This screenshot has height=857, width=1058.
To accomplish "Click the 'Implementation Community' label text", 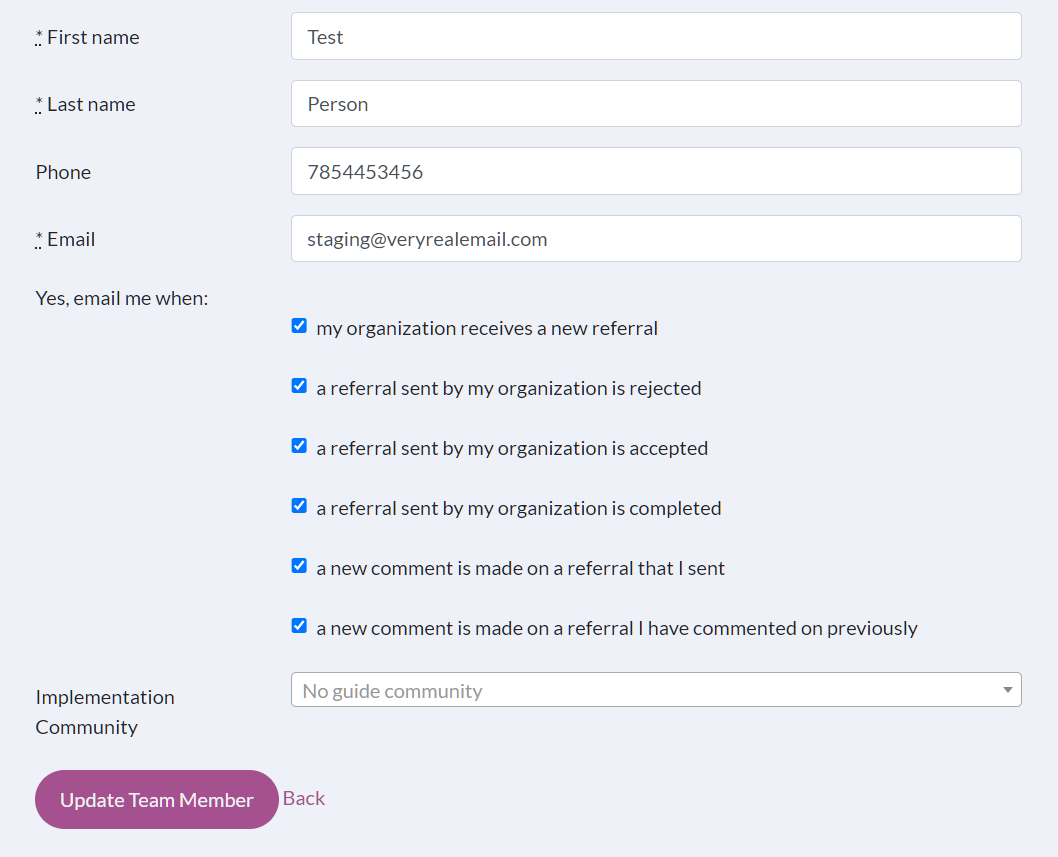I will point(104,711).
